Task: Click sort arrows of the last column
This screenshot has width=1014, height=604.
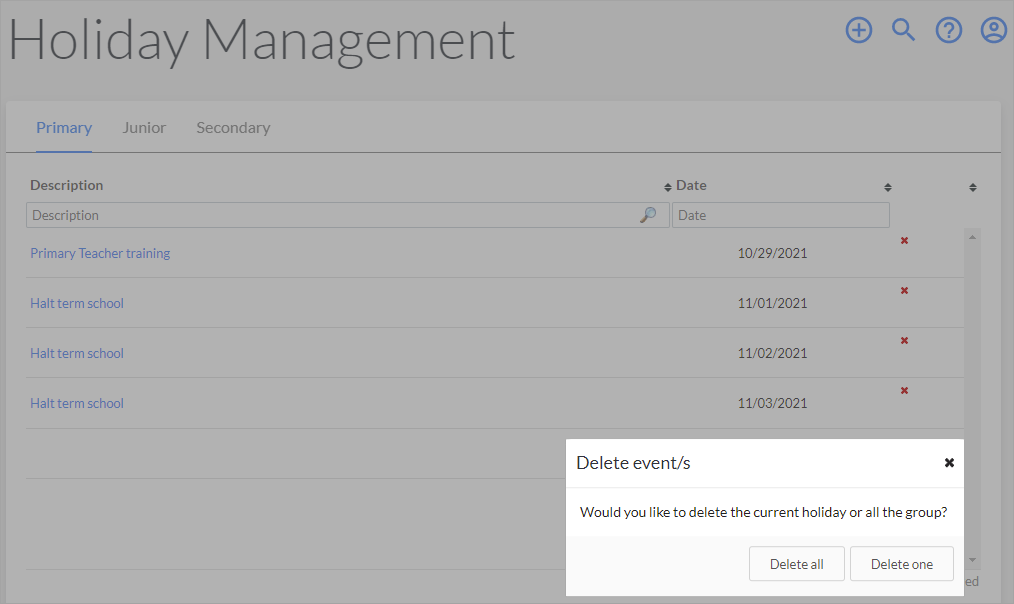Action: click(973, 188)
